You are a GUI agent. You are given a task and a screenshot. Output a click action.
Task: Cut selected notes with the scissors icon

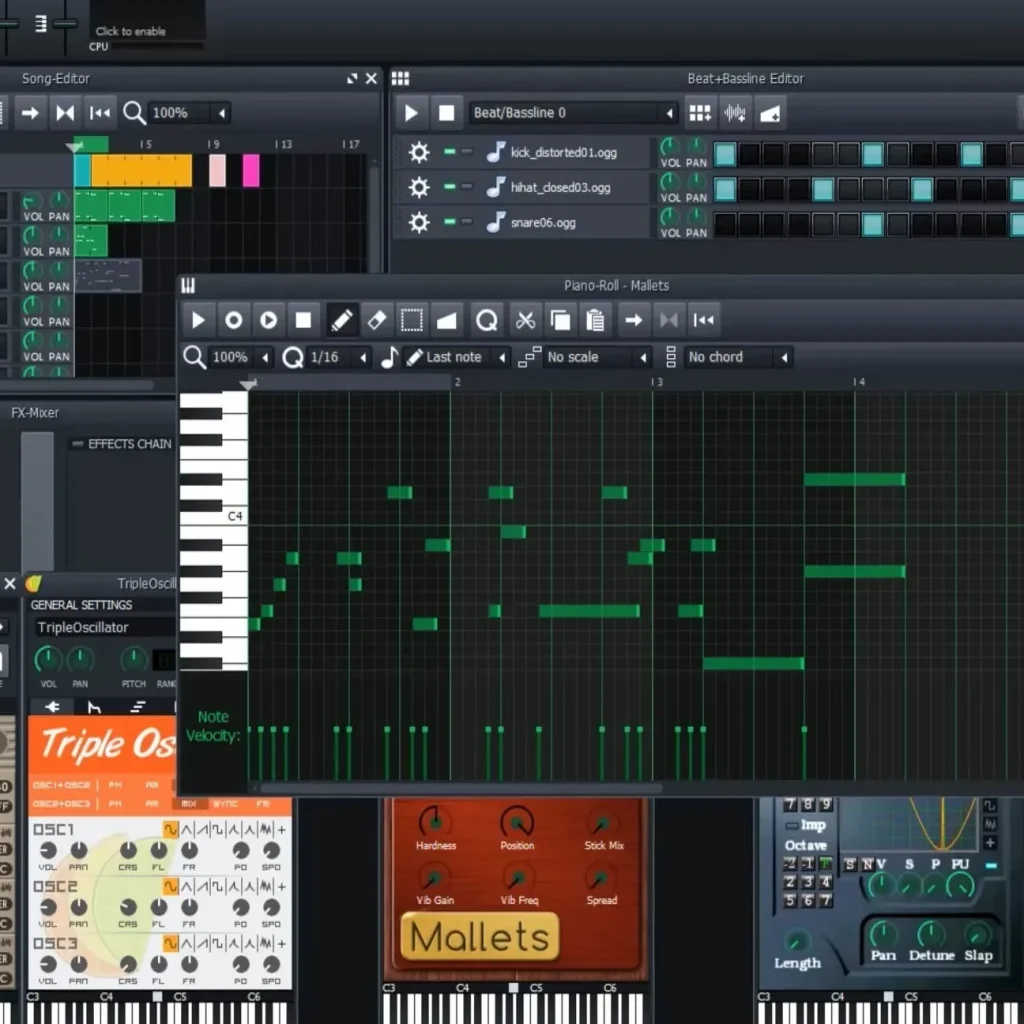[525, 319]
